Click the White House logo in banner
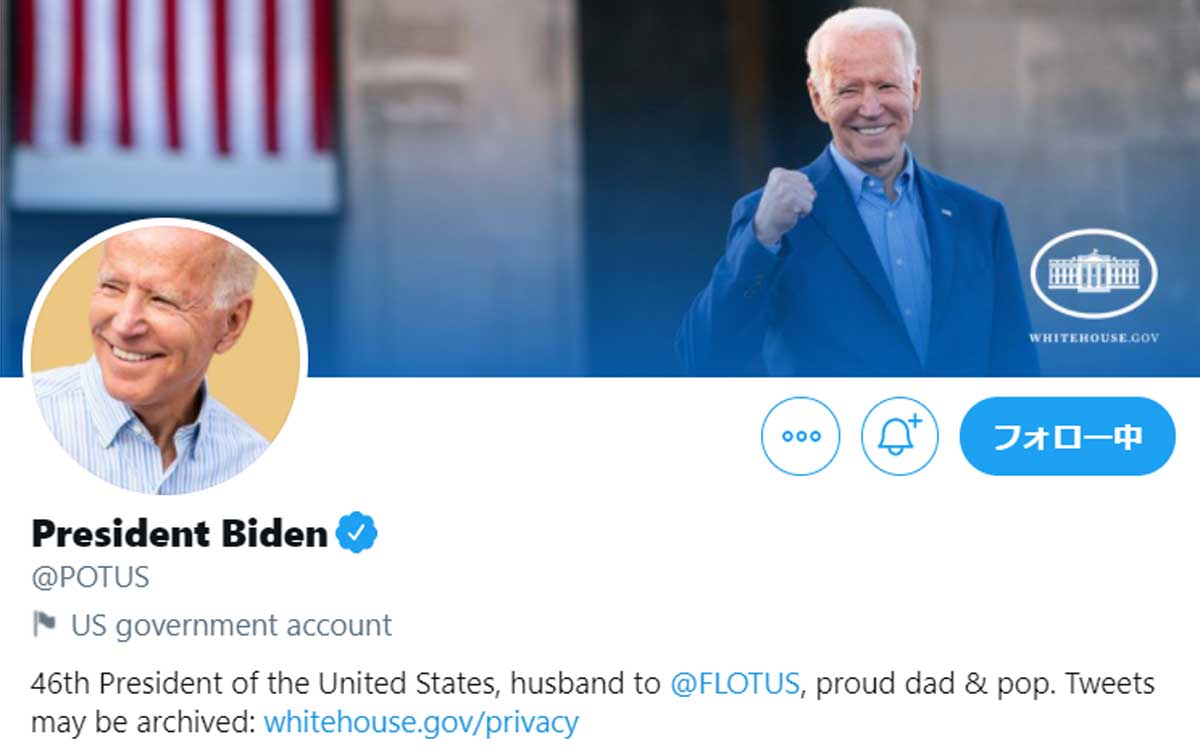The image size is (1200, 750). click(1093, 272)
